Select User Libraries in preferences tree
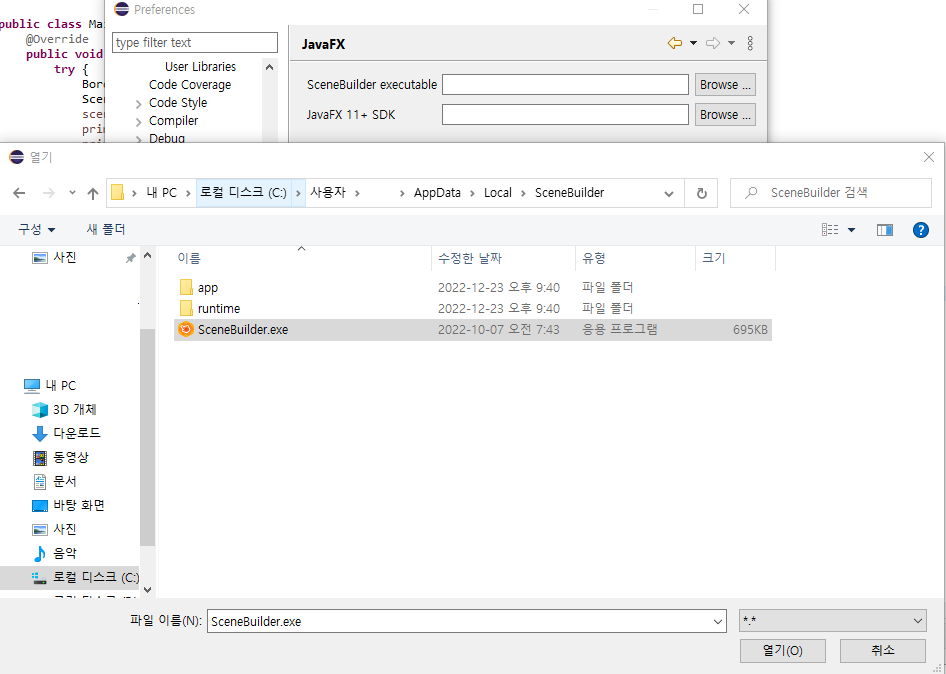This screenshot has height=674, width=946. (x=200, y=66)
